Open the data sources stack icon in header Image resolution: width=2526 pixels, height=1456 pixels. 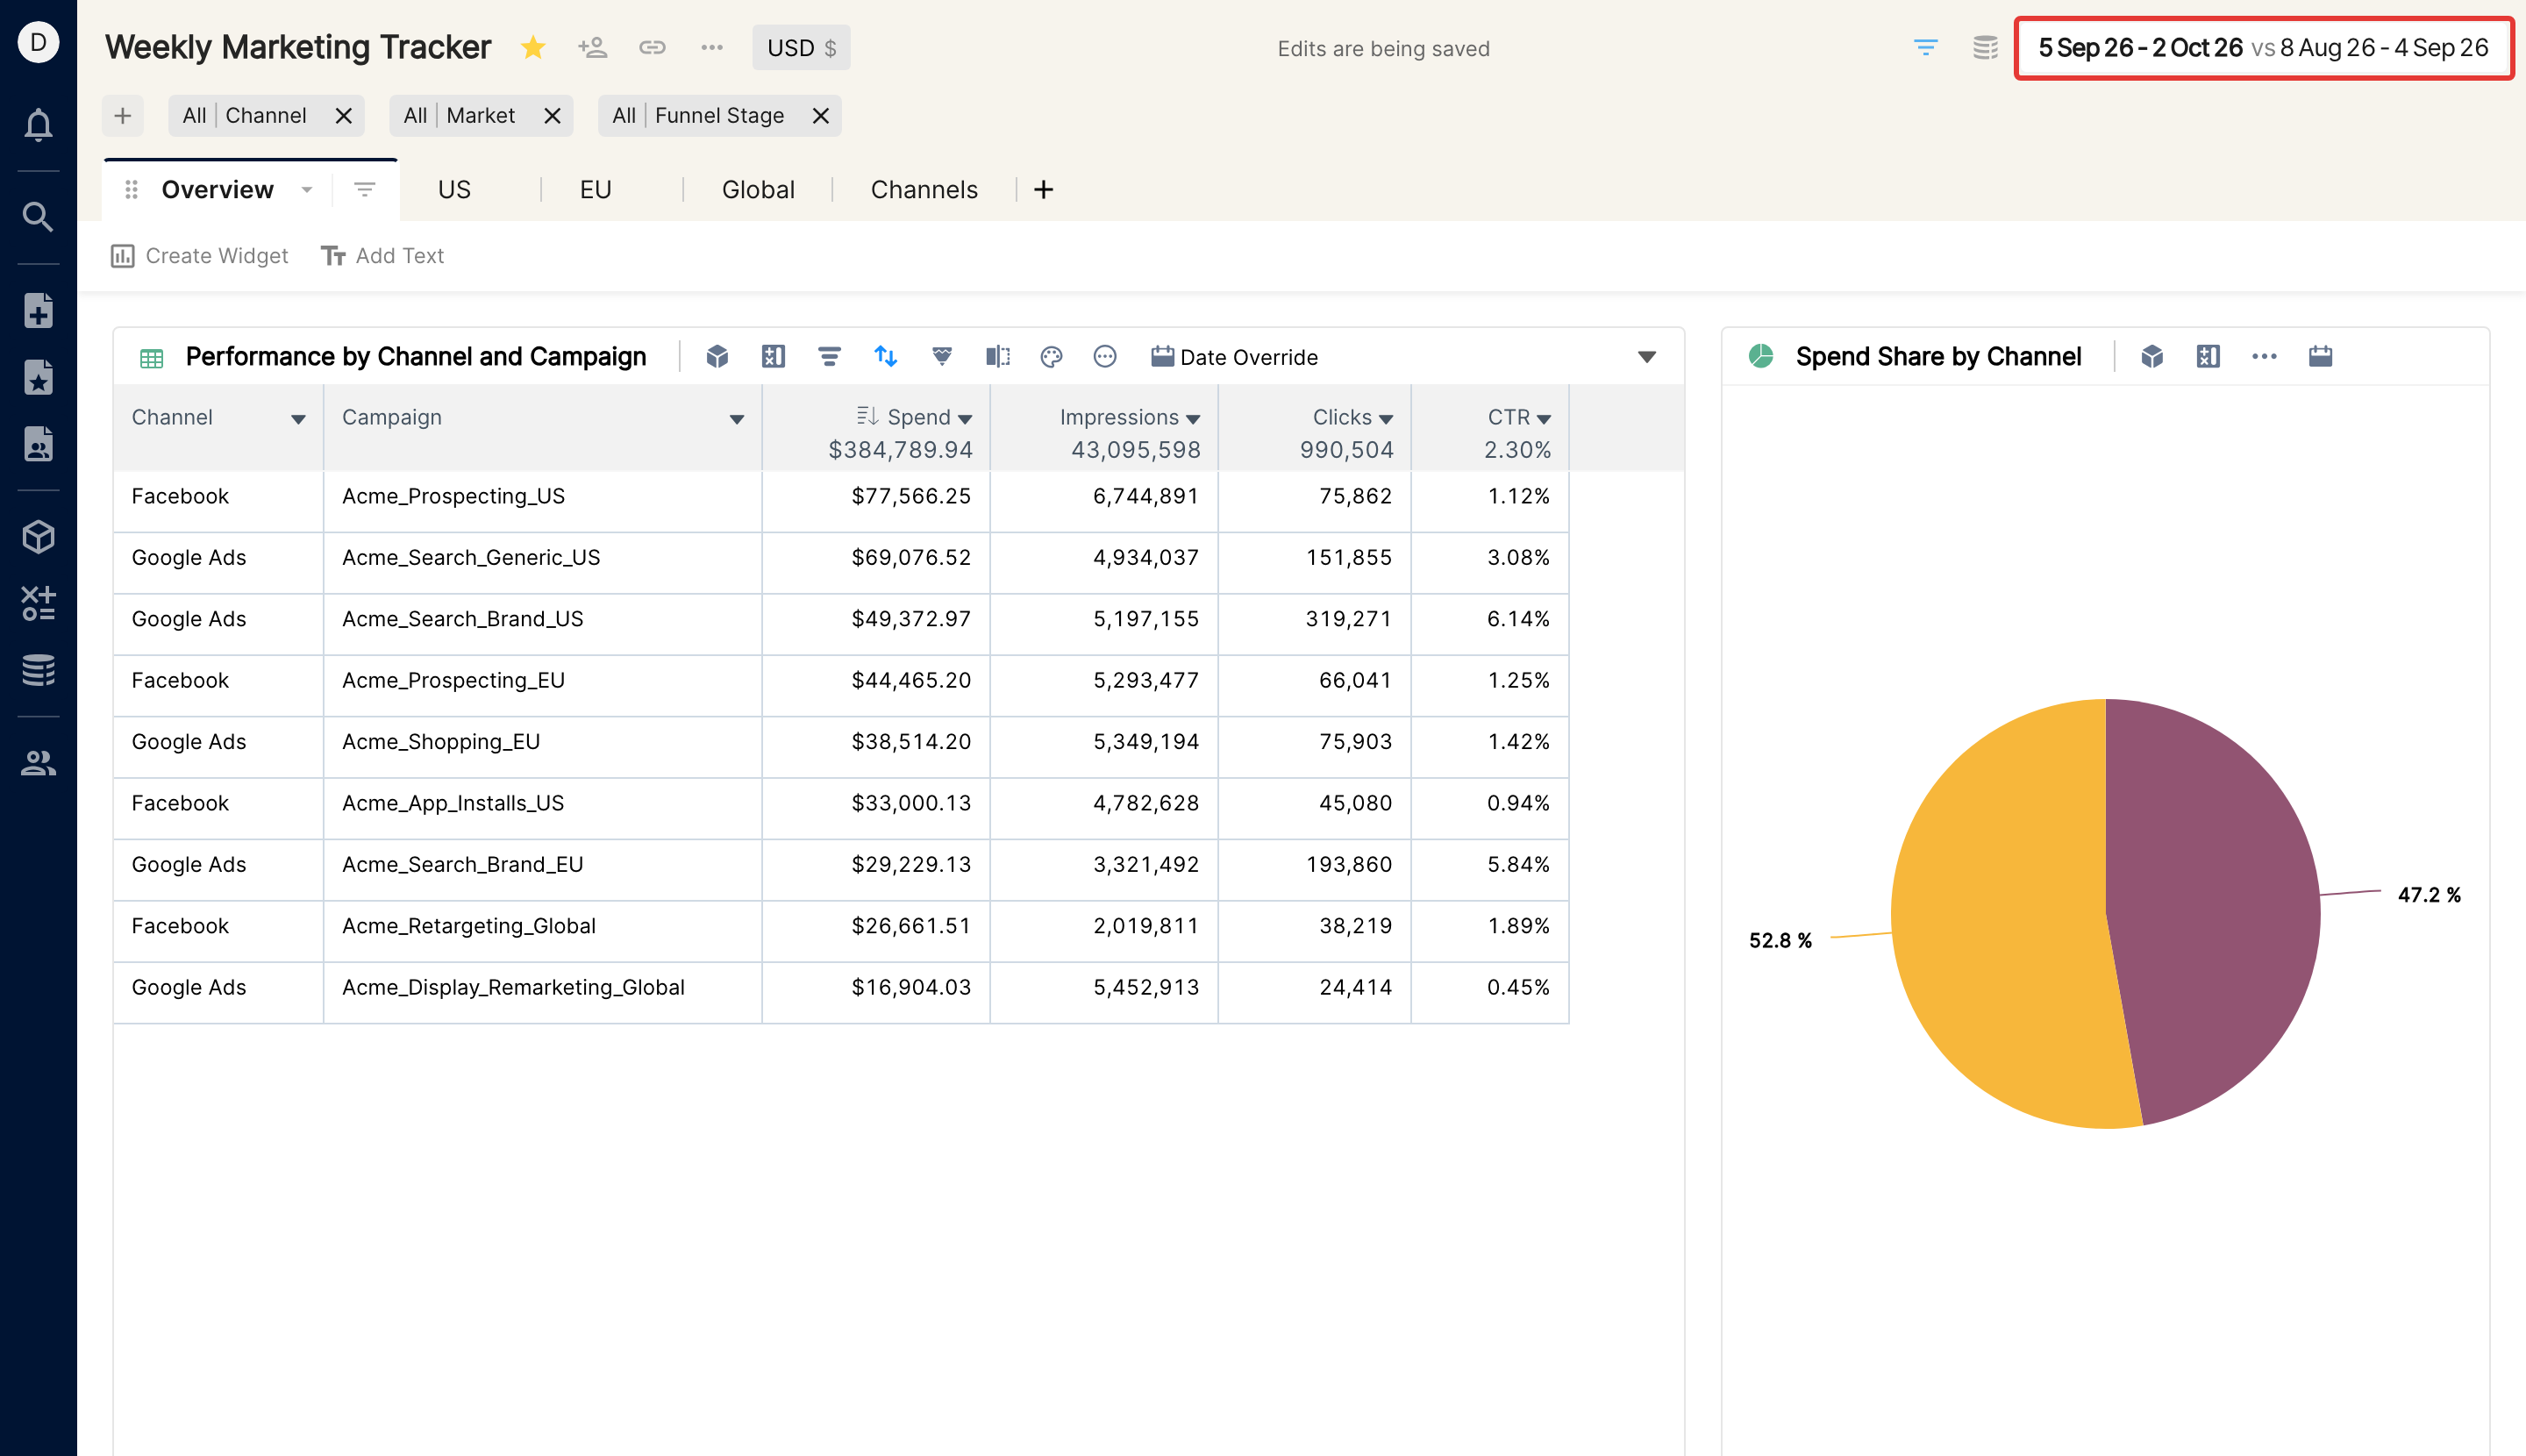[1985, 47]
